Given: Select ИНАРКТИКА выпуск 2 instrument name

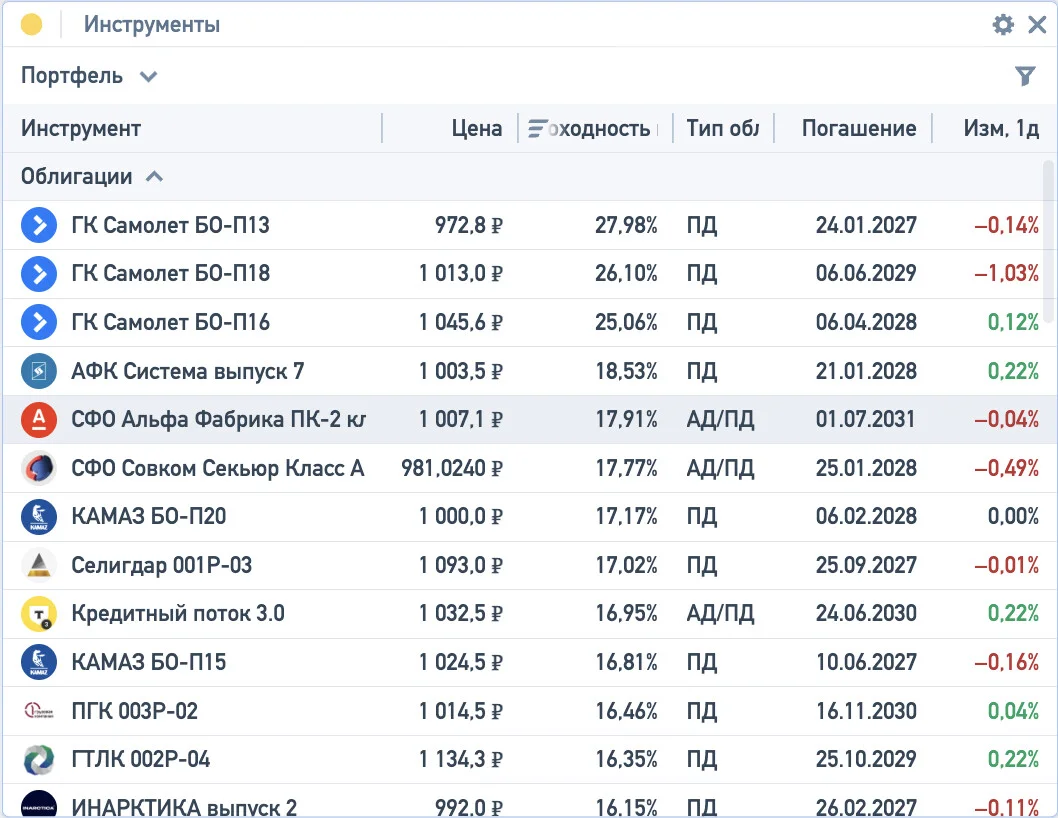Looking at the screenshot, I should click(184, 807).
